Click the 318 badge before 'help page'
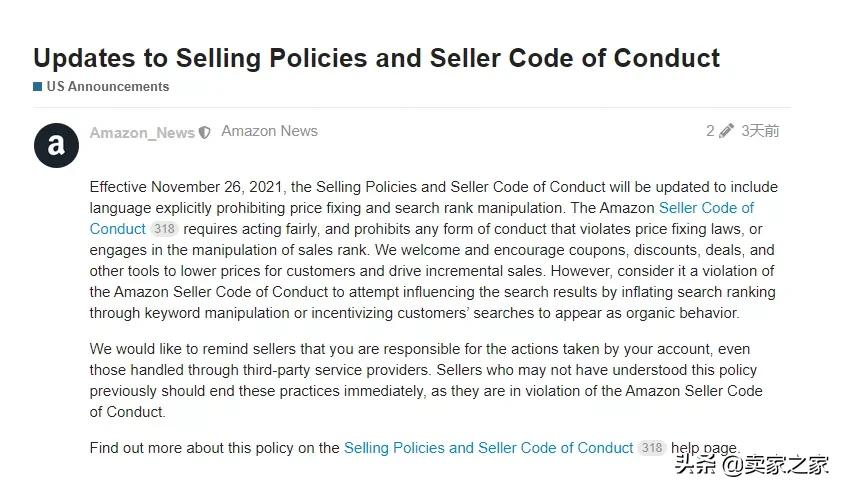 652,448
